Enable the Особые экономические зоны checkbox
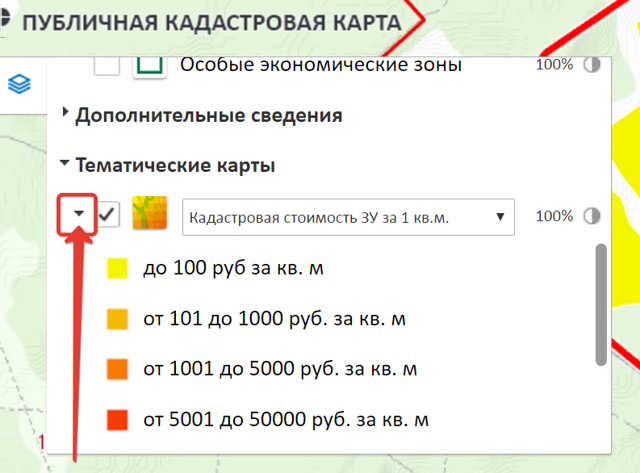 click(x=107, y=65)
